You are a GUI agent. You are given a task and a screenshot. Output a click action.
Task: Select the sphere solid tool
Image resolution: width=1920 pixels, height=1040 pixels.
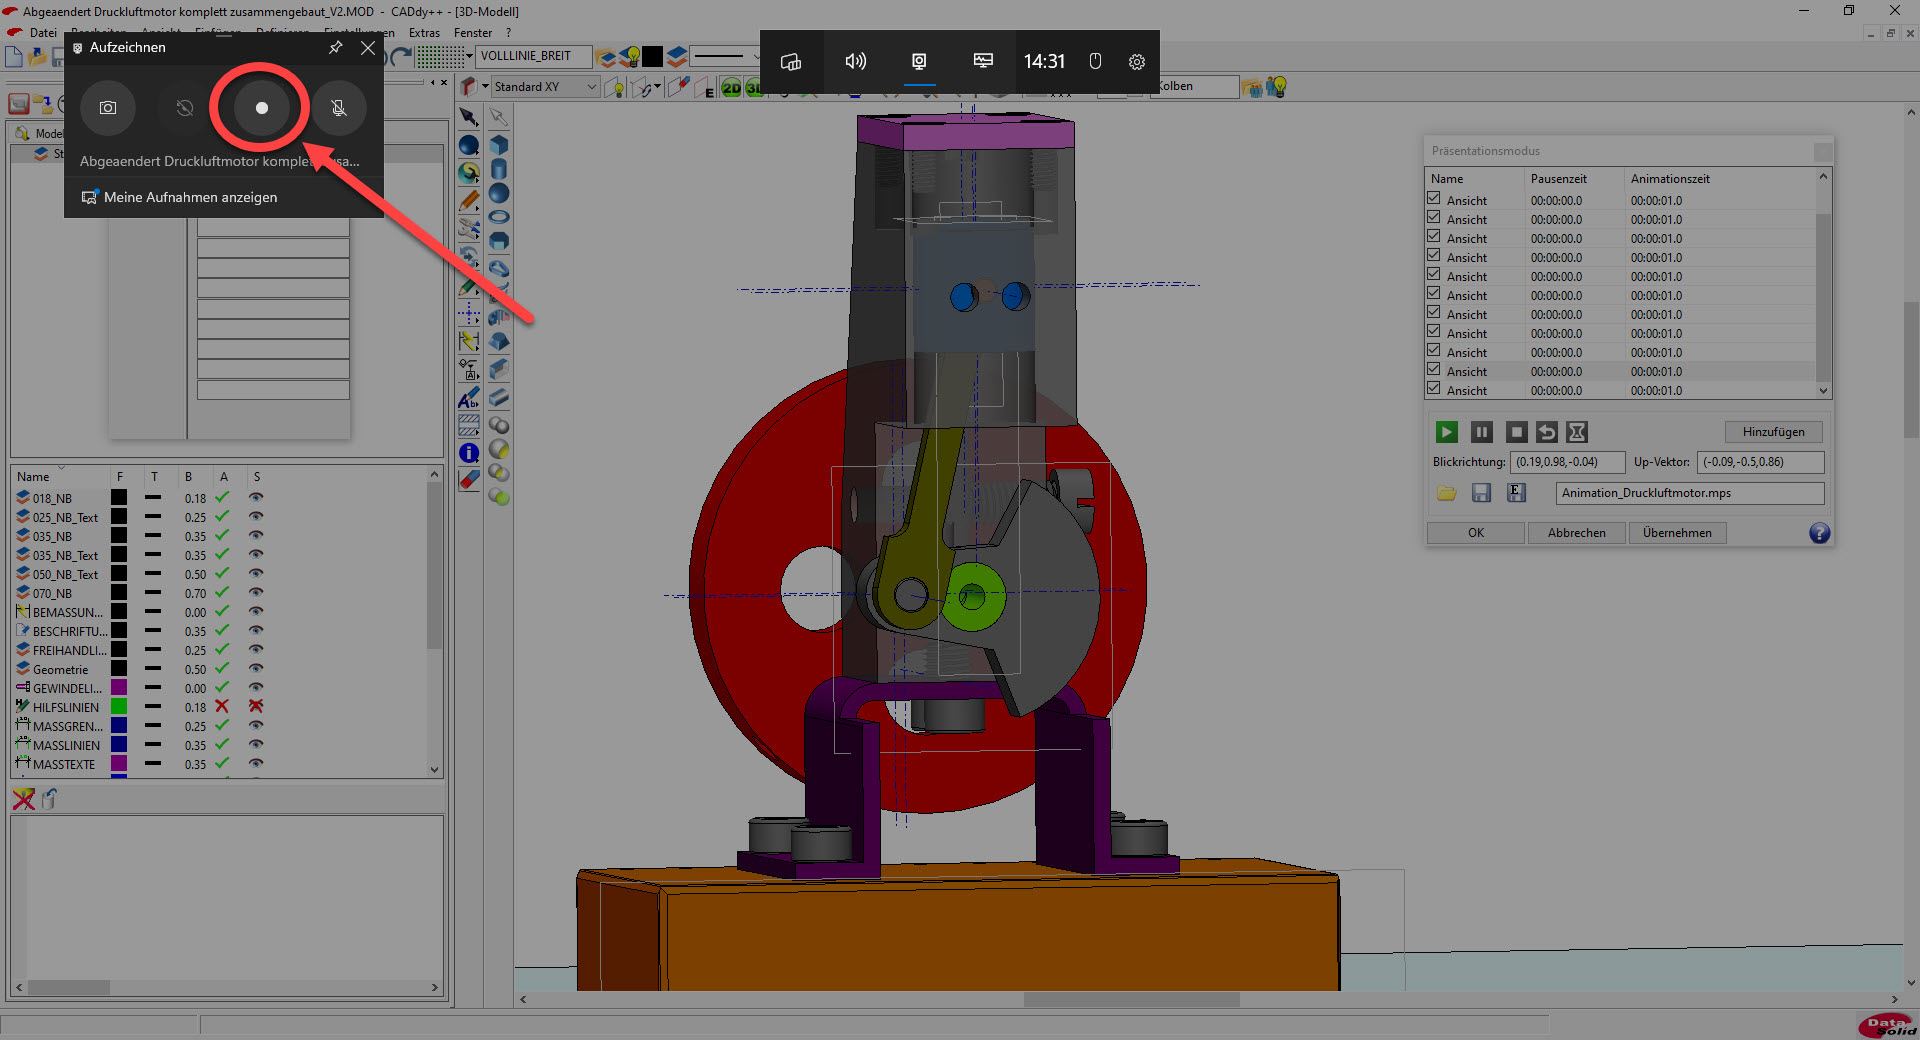click(499, 193)
